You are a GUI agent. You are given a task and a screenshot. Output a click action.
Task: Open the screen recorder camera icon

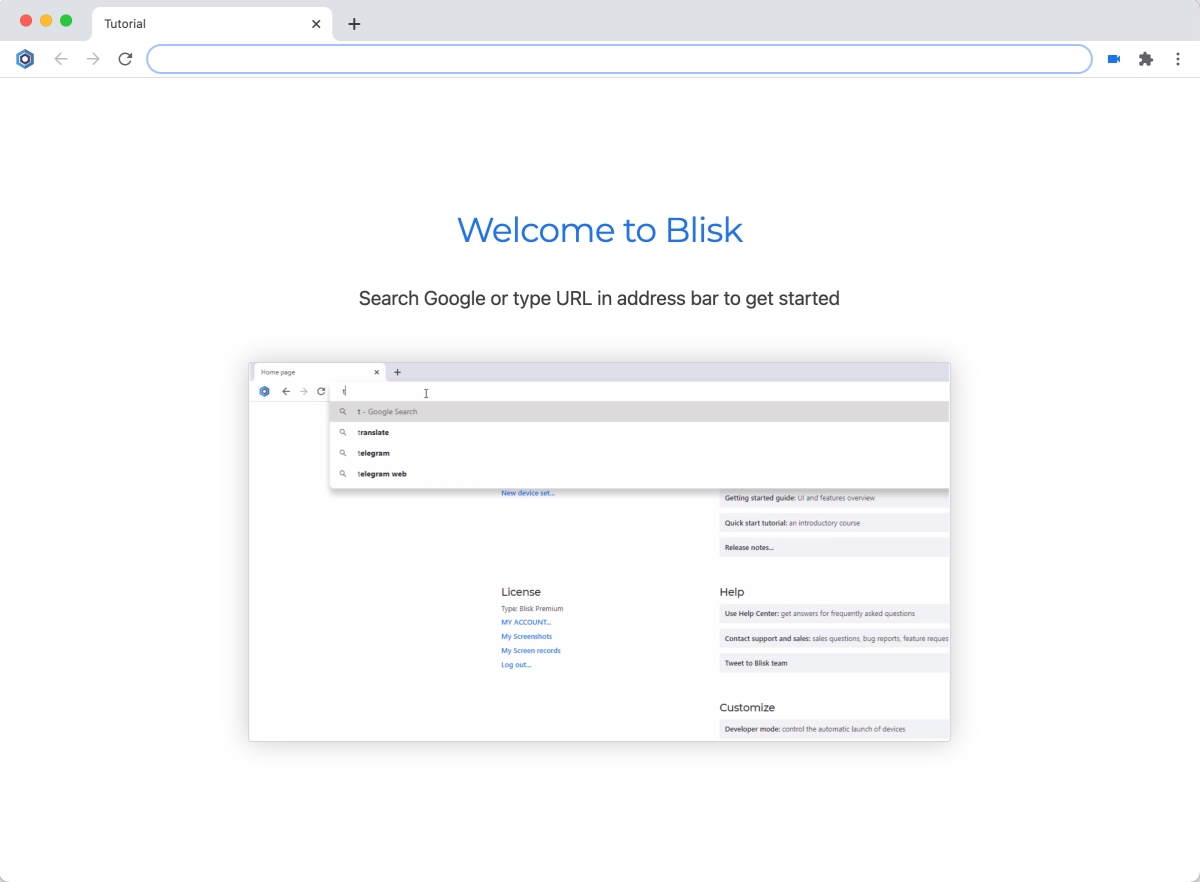pos(1114,59)
